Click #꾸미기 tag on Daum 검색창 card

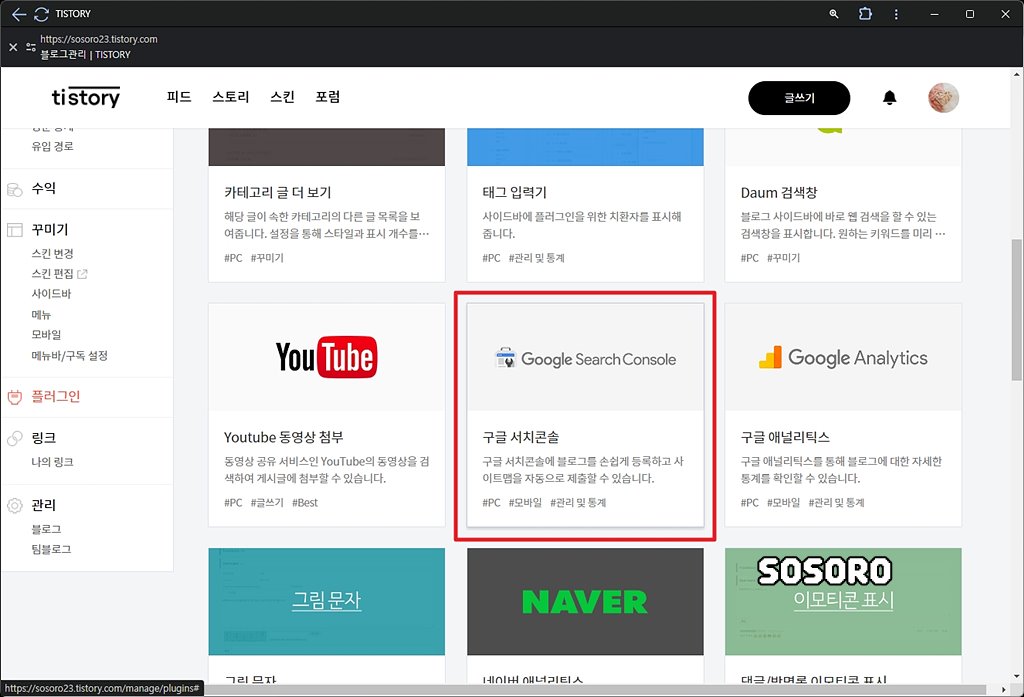[x=783, y=258]
